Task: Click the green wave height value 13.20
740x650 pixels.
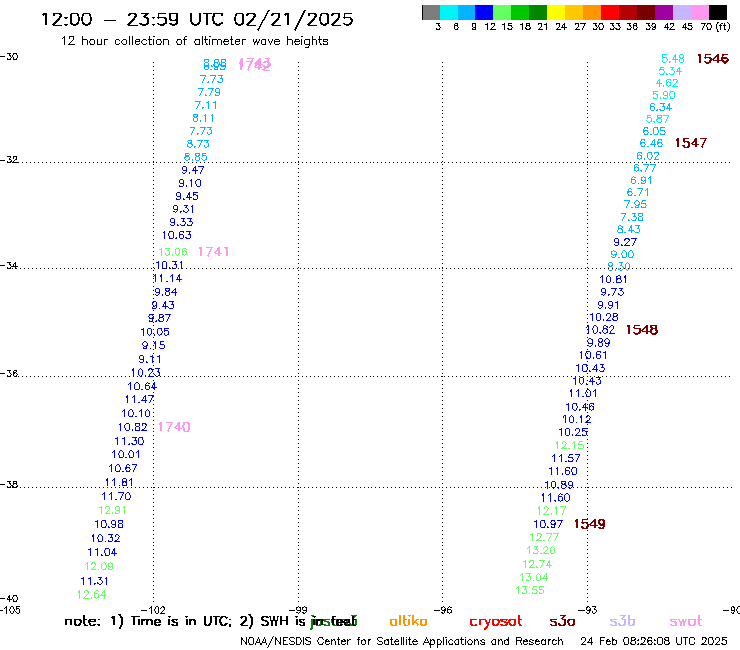Action: pyautogui.click(x=541, y=550)
